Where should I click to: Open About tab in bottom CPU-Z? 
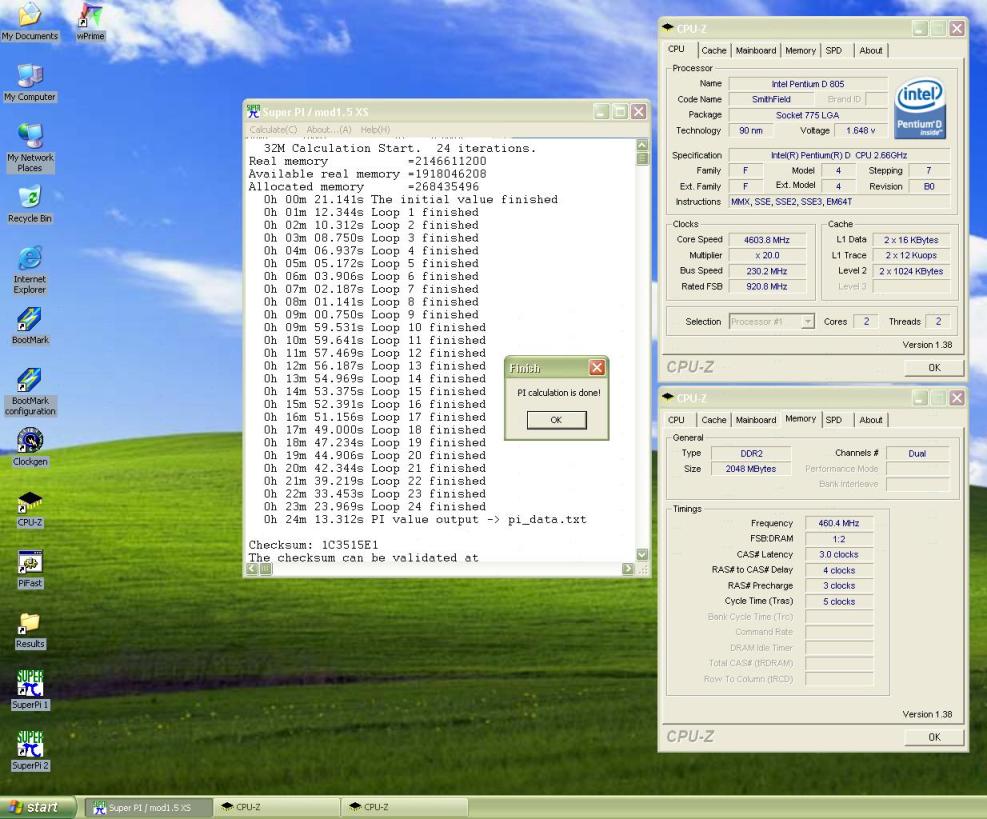[x=871, y=420]
